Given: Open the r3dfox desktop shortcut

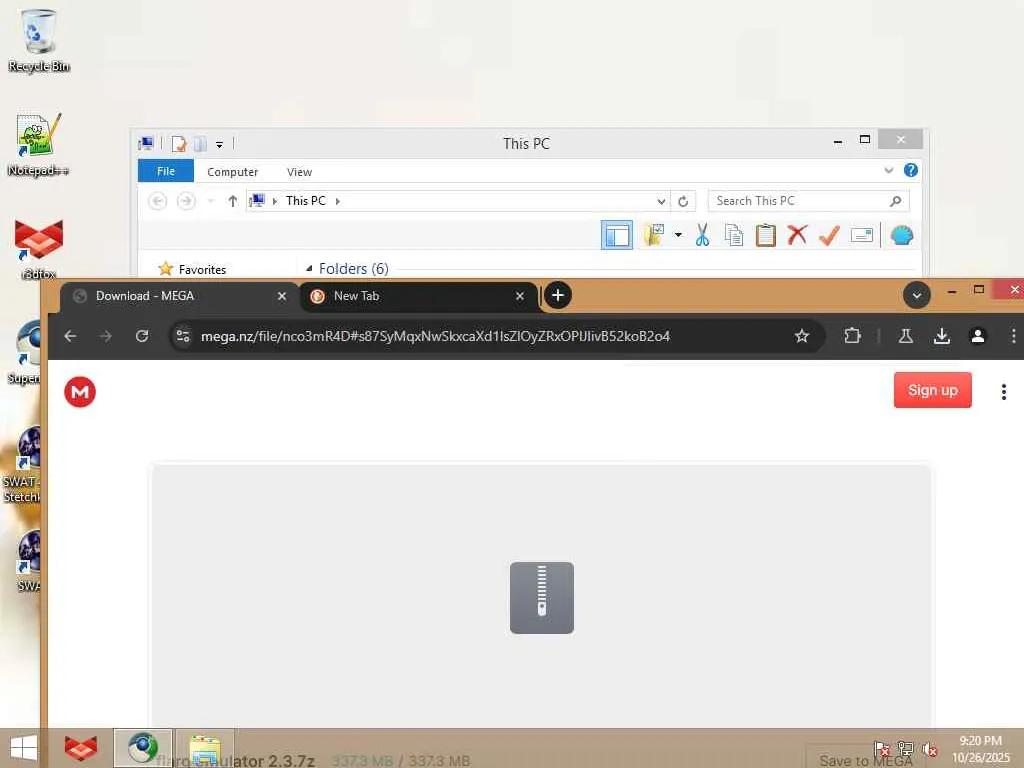Looking at the screenshot, I should coord(39,249).
